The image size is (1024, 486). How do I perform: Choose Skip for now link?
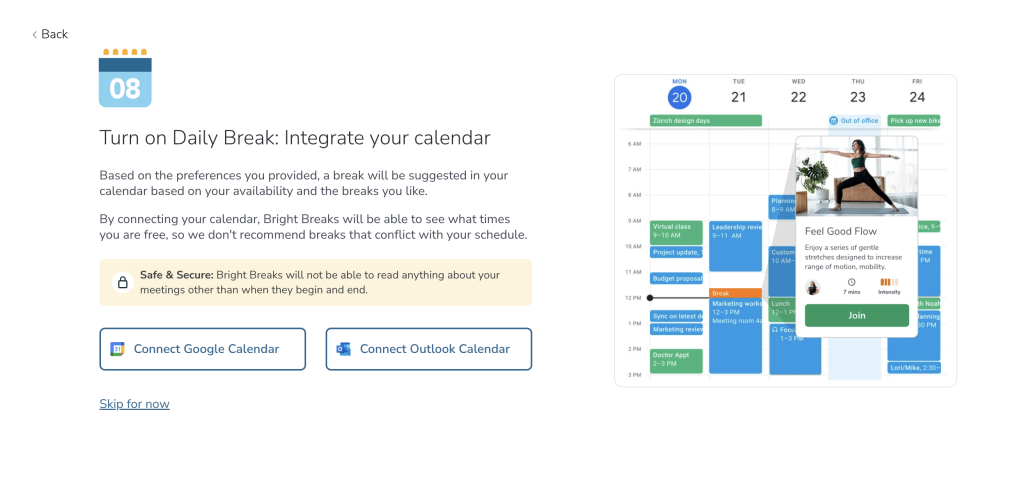(134, 404)
